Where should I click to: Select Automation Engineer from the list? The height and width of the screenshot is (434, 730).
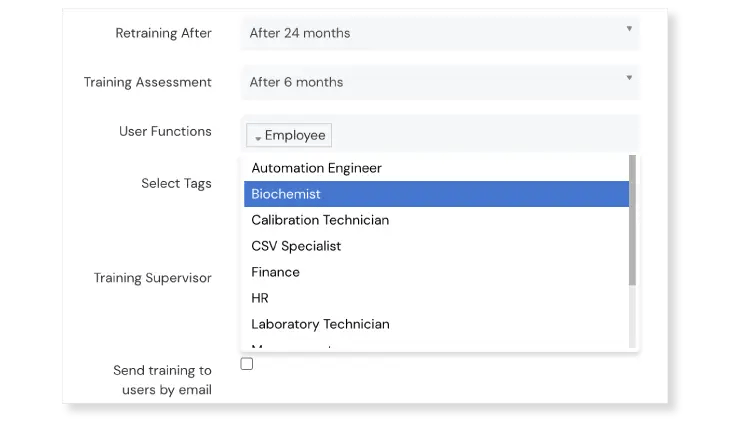[316, 168]
